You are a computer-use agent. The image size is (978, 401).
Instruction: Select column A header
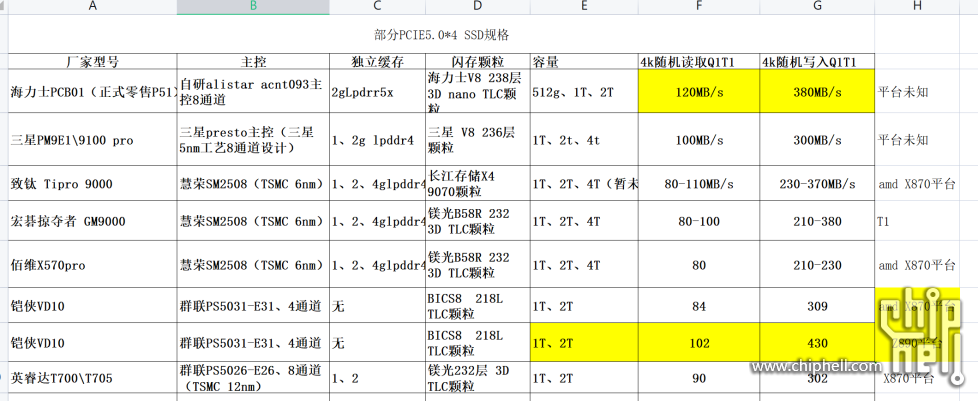[92, 7]
